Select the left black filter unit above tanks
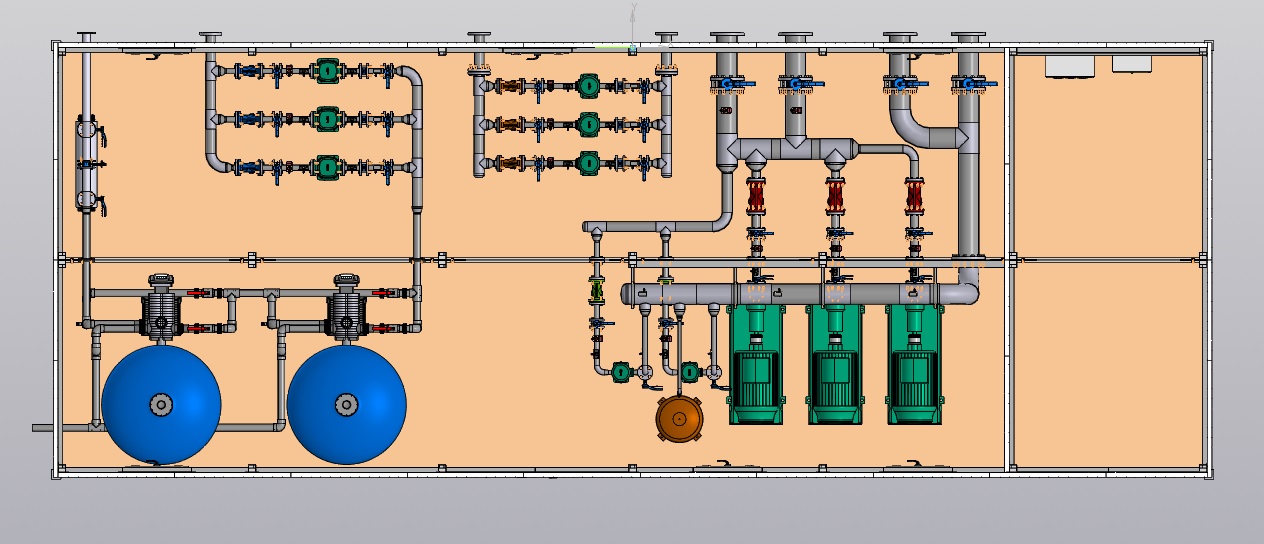Viewport: 1264px width, 544px height. (160, 308)
